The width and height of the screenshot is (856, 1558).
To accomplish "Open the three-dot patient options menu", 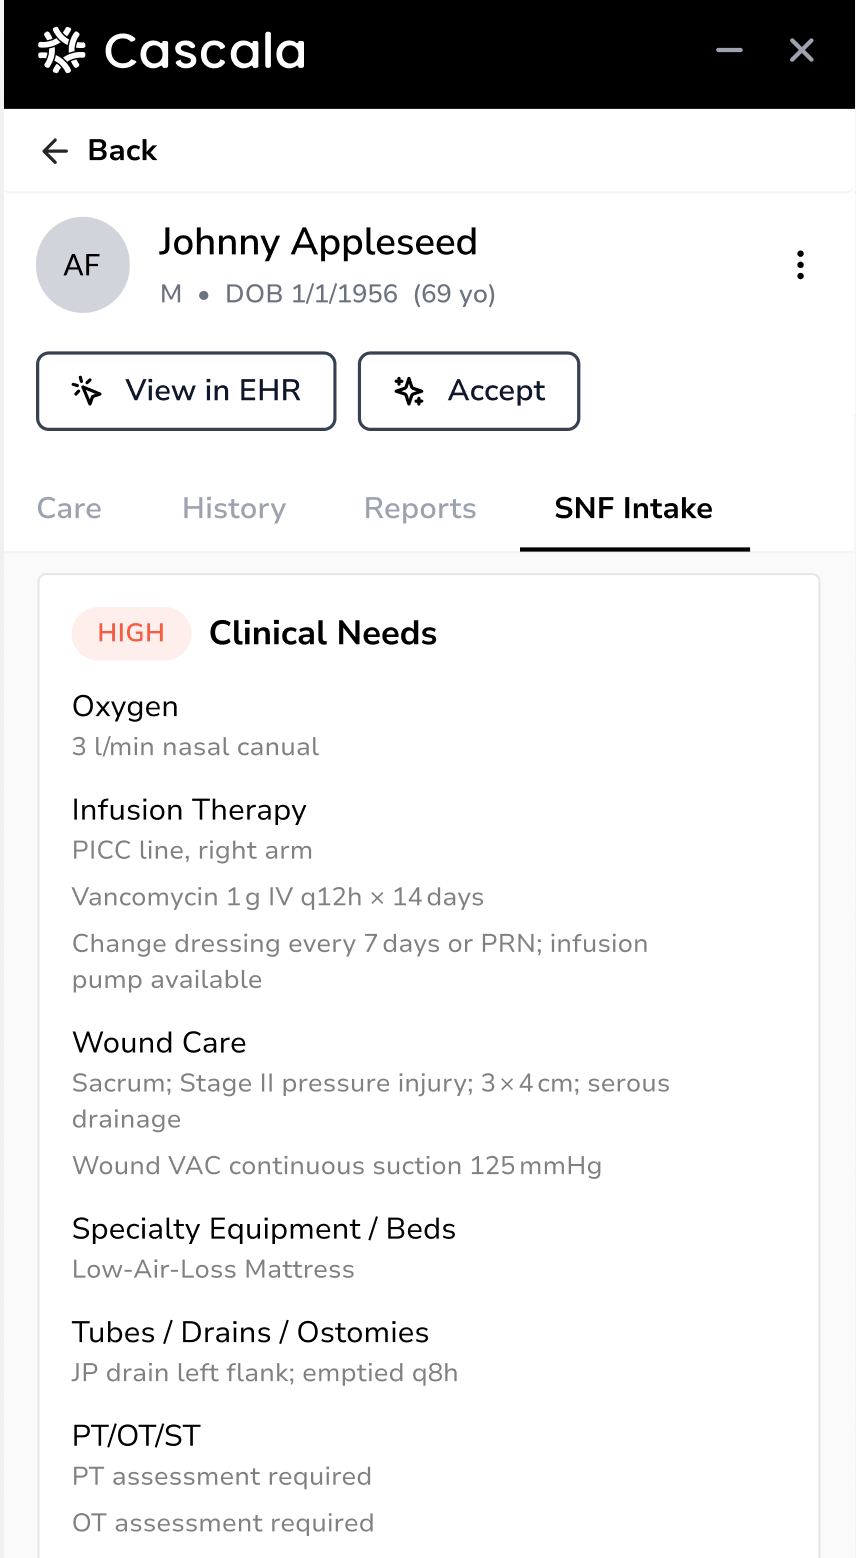I will 800,265.
